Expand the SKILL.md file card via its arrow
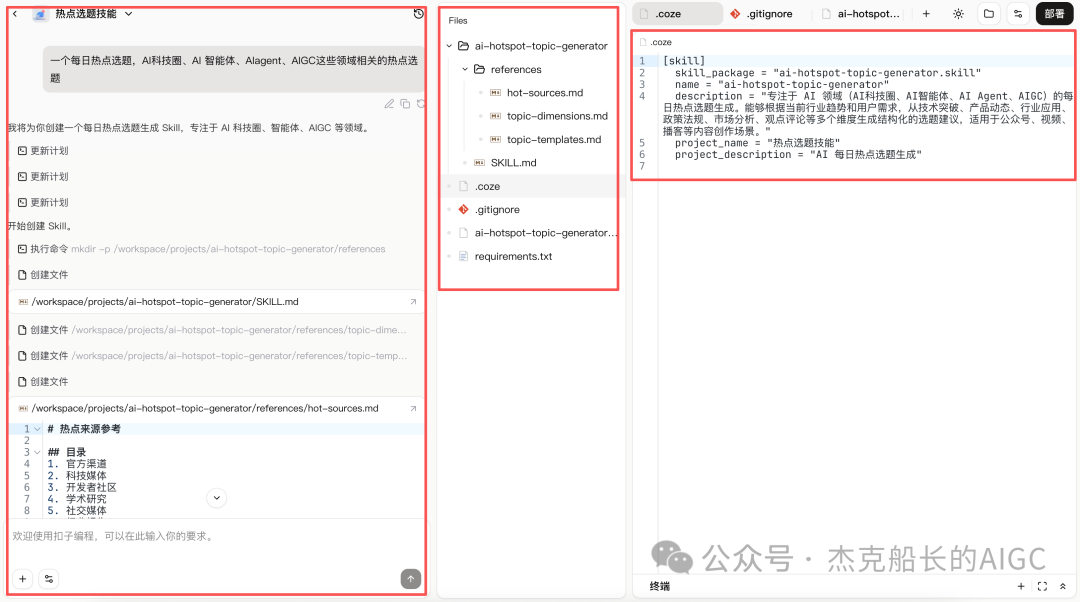 click(413, 302)
